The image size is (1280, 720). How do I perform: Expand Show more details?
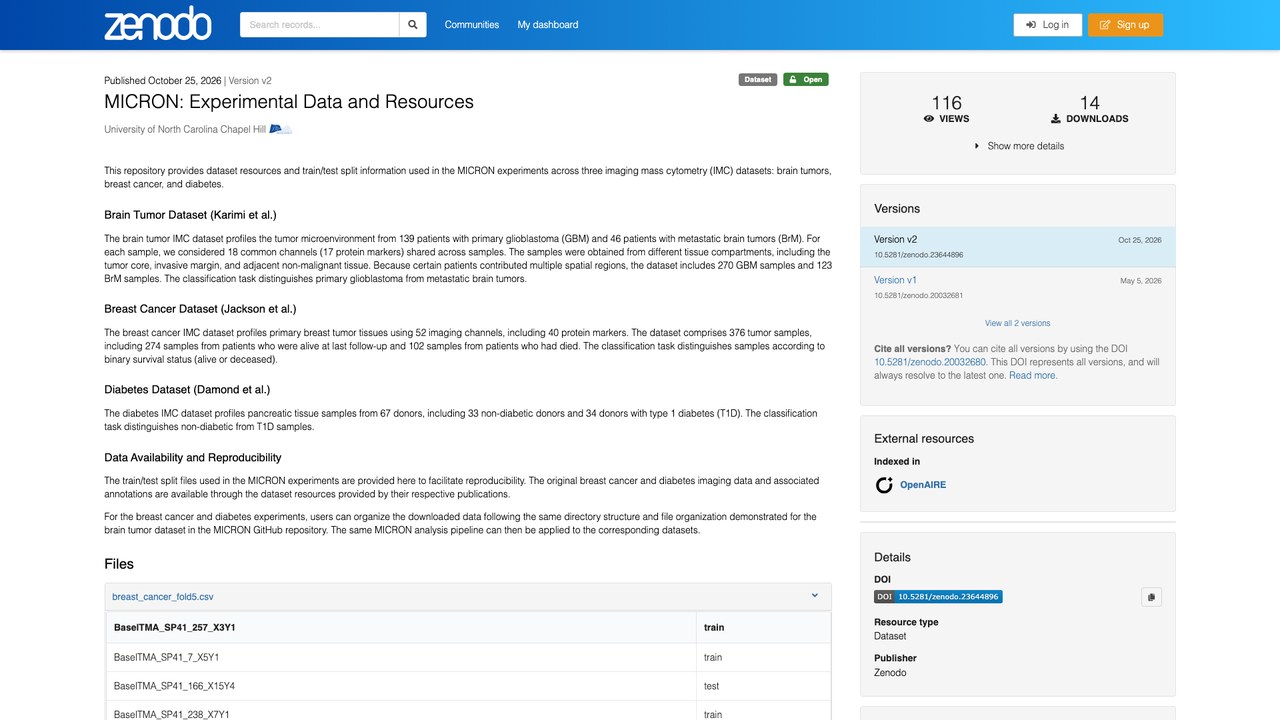[x=1018, y=146]
